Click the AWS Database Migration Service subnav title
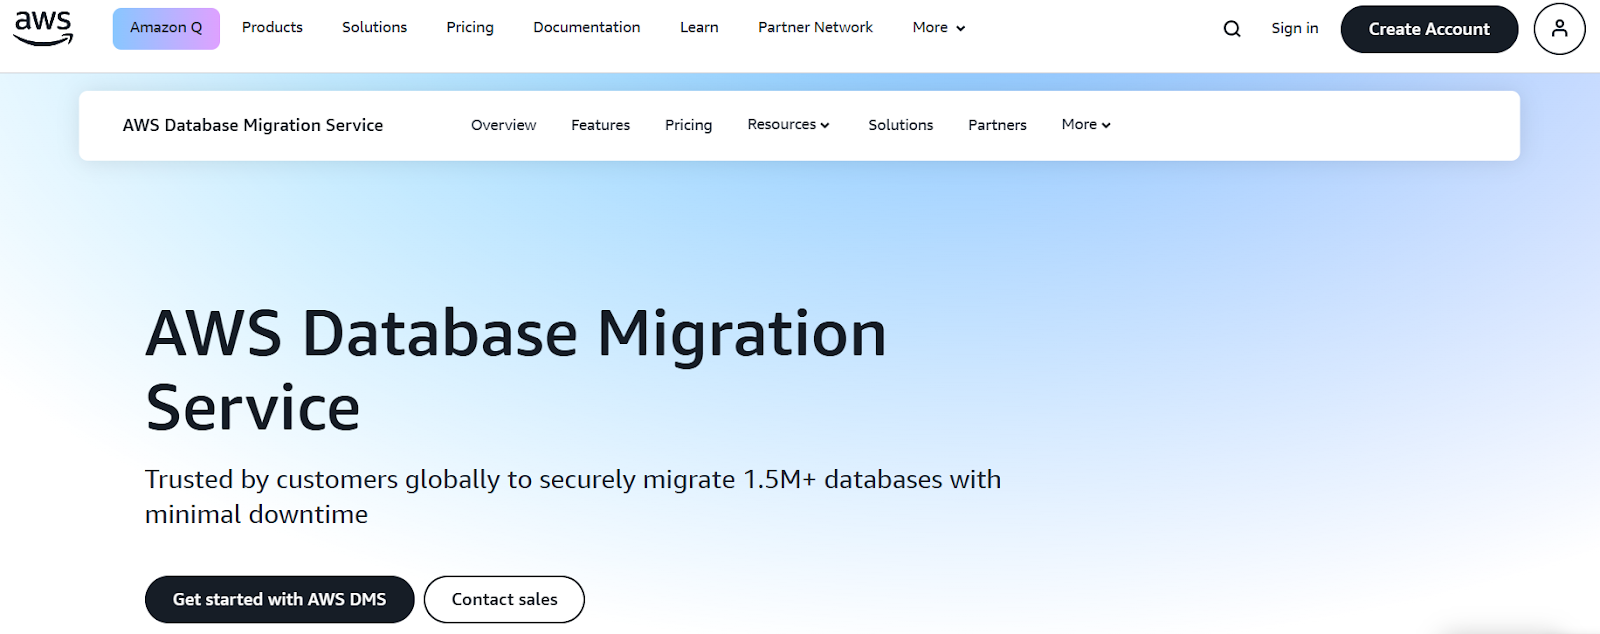The height and width of the screenshot is (634, 1600). [253, 125]
